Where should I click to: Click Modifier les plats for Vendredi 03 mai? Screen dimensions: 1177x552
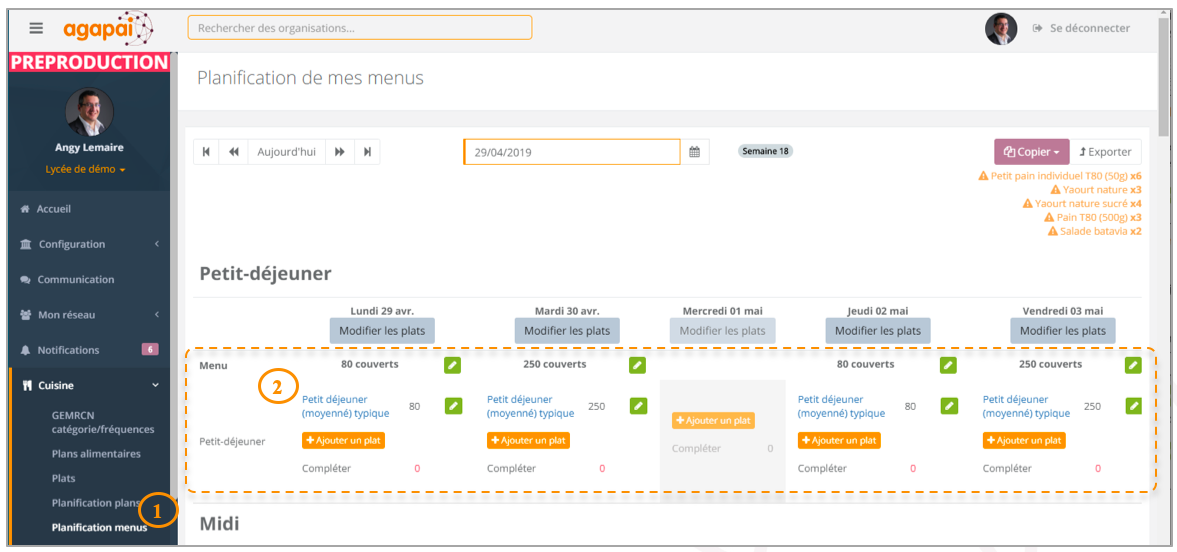point(1063,330)
